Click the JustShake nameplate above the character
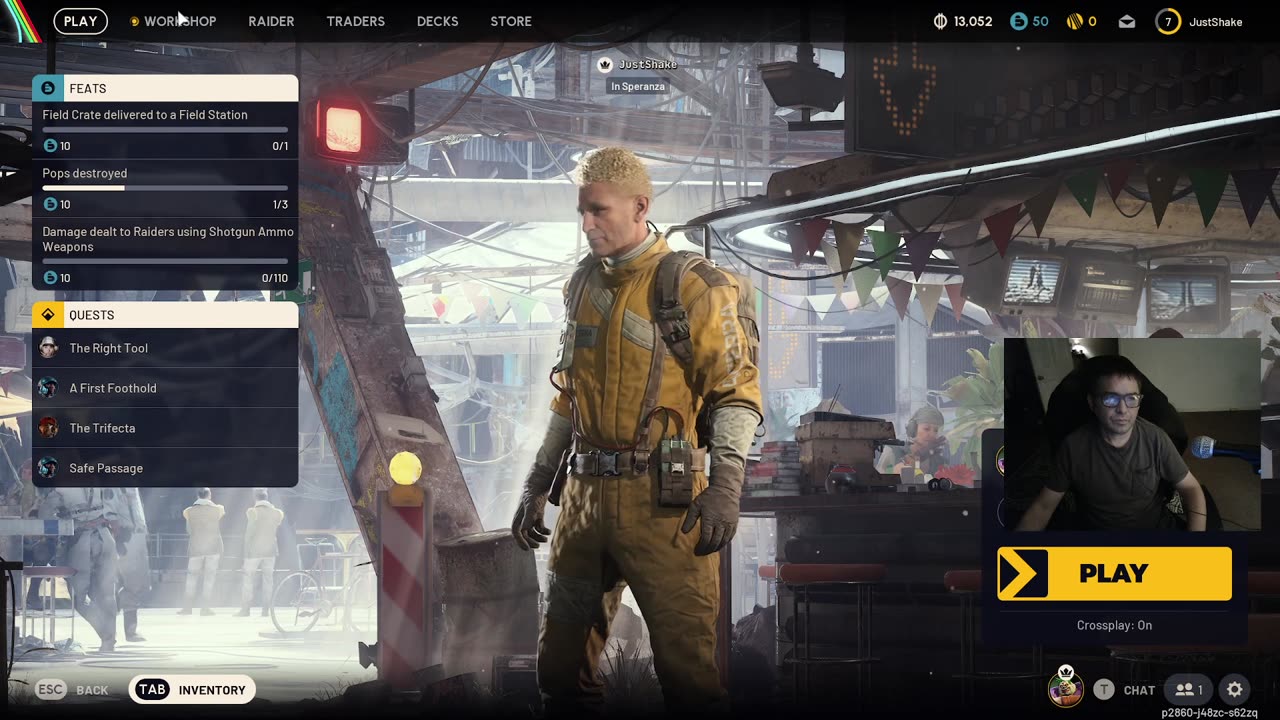The width and height of the screenshot is (1280, 720). coord(648,64)
